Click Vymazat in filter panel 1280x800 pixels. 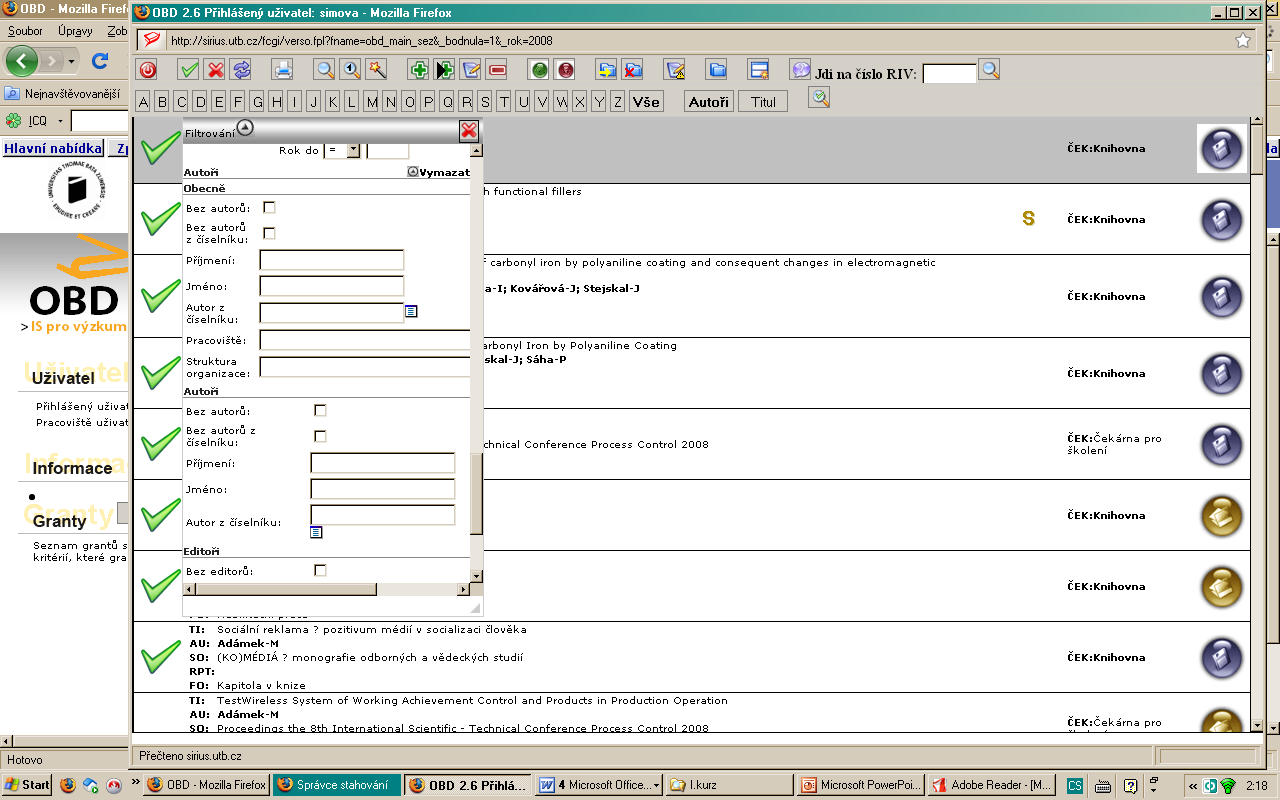(x=445, y=172)
